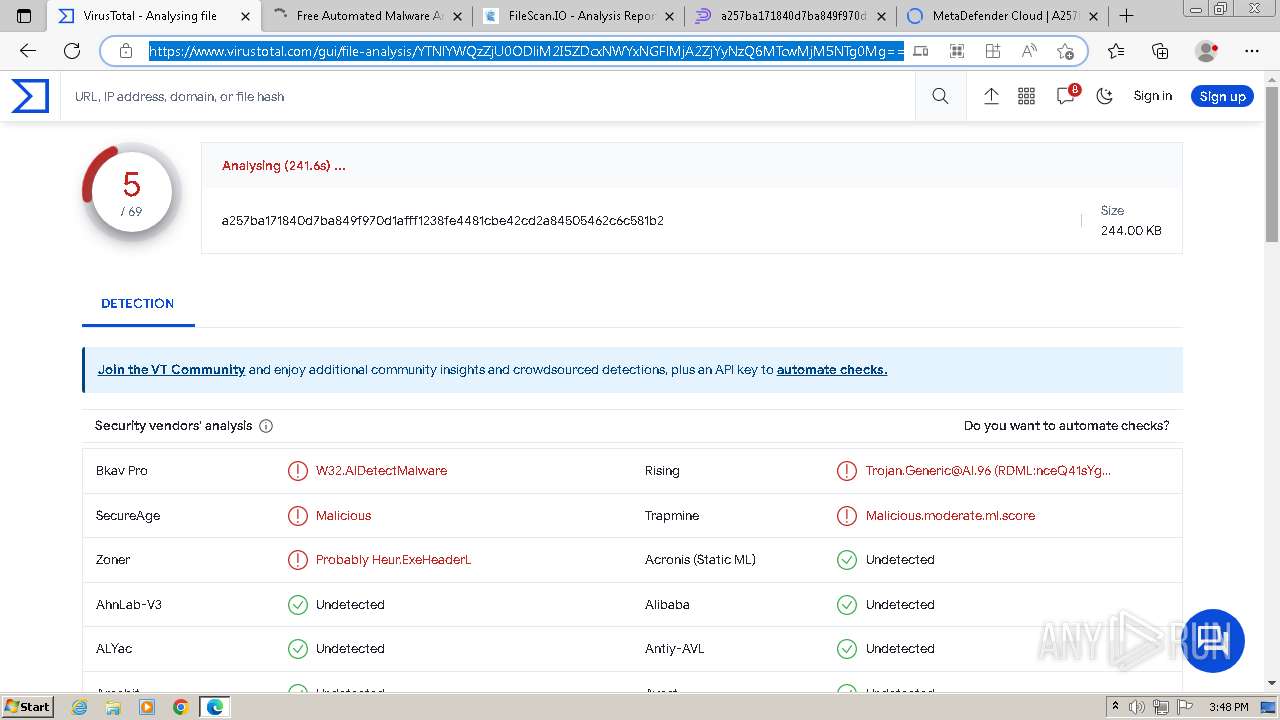Screen dimensions: 1280x720
Task: Click the Trojan.Generic@AI.96 result for Rising
Action: [988, 471]
